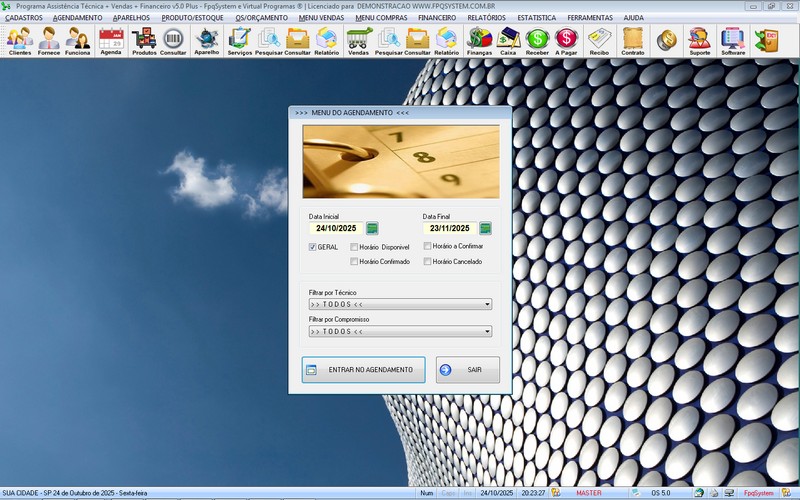This screenshot has height=500, width=800.
Task: Open the Serviços toolbar icon
Action: pyautogui.click(x=240, y=41)
